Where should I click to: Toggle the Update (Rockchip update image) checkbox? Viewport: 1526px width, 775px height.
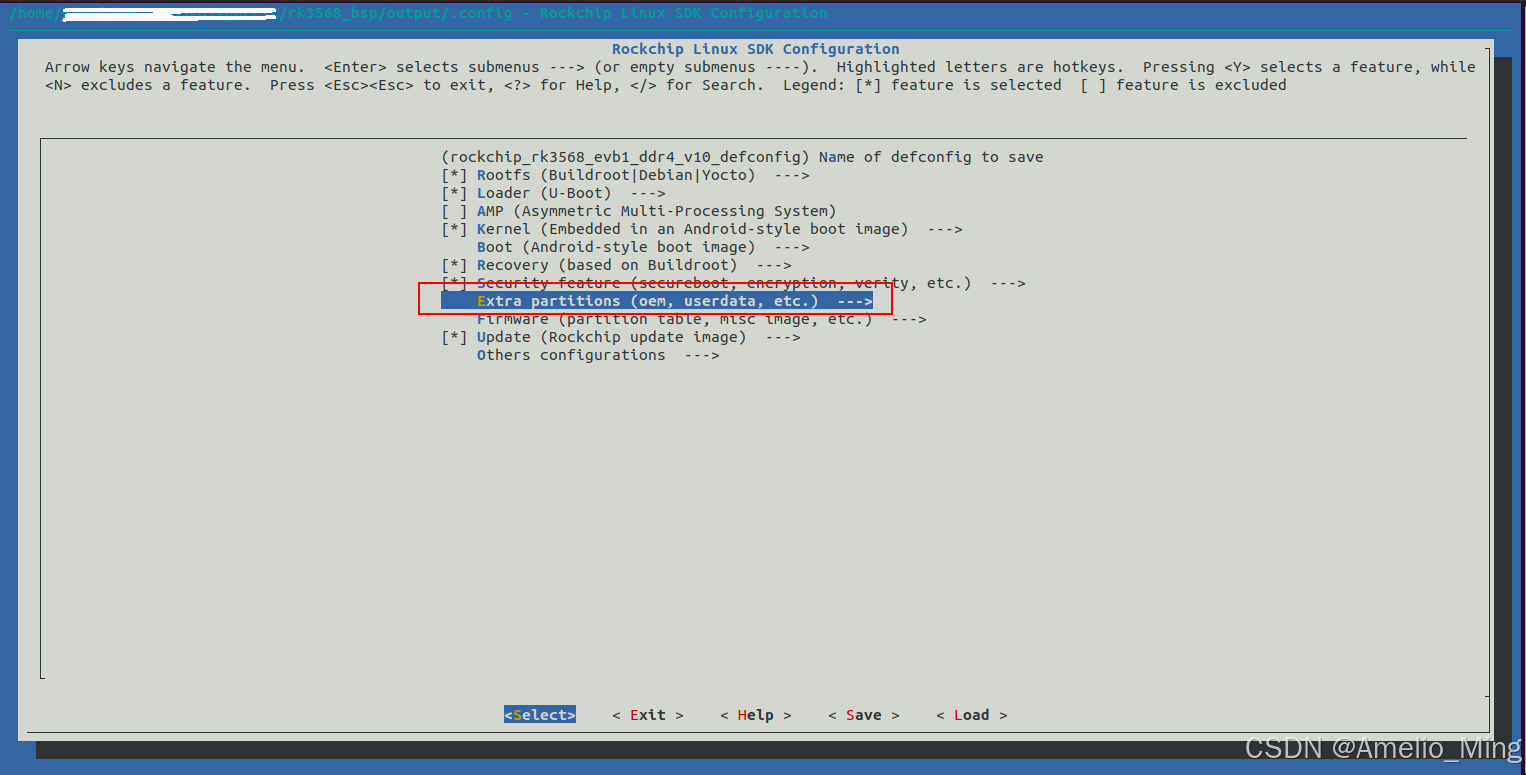(x=455, y=337)
